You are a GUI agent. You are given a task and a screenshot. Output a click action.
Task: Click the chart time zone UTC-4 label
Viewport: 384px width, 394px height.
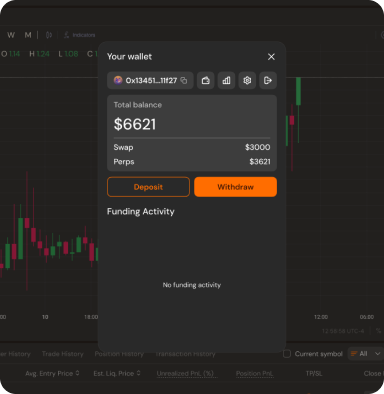(343, 331)
